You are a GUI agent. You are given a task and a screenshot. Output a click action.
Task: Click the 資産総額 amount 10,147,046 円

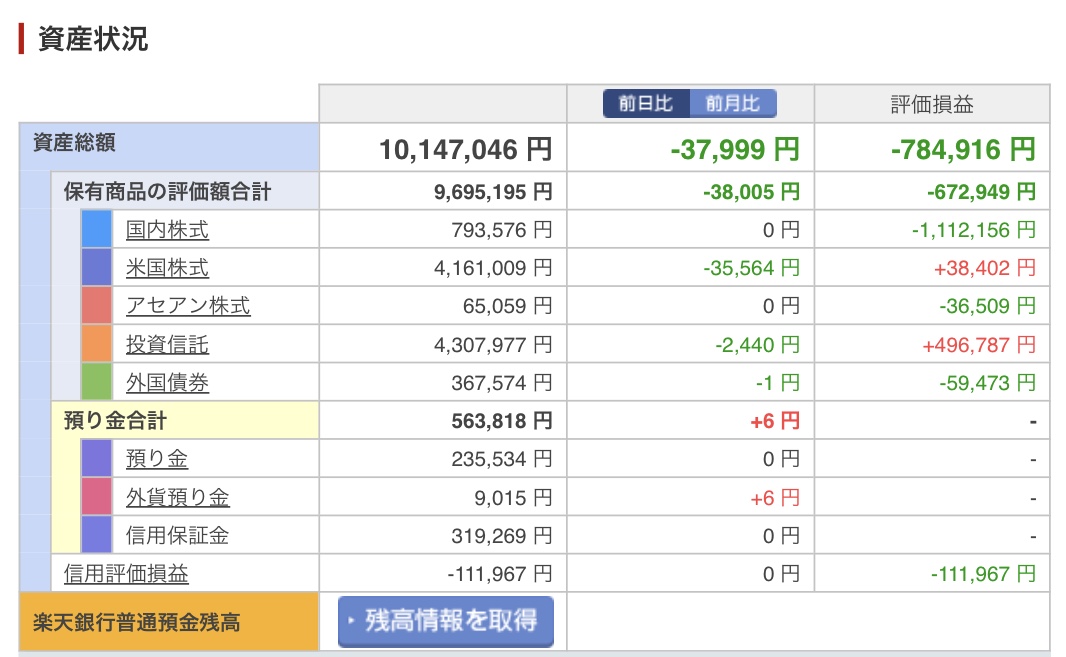pyautogui.click(x=466, y=150)
